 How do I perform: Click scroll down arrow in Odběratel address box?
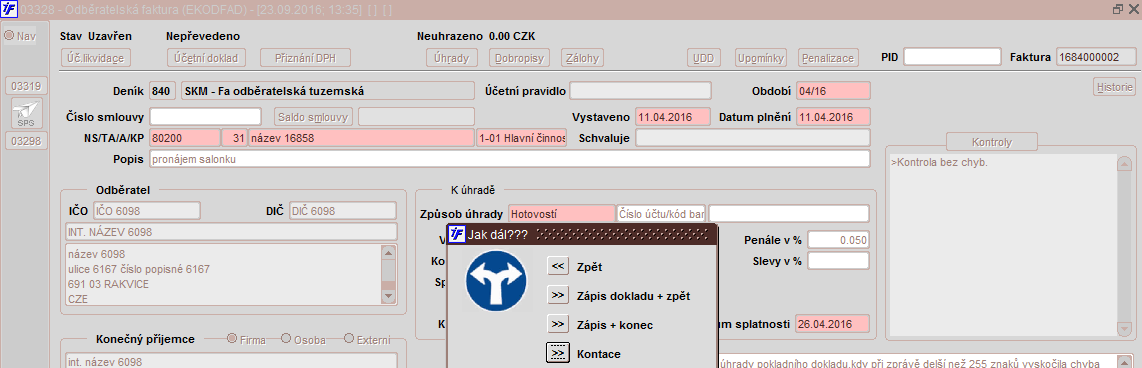389,297
